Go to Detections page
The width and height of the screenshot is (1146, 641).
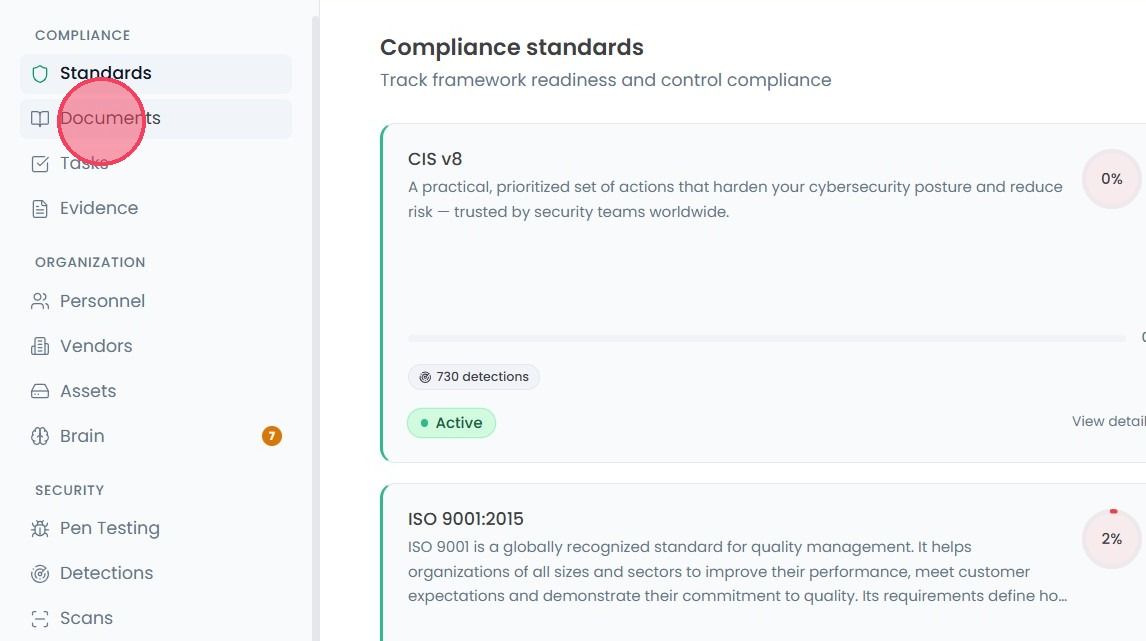156,573
